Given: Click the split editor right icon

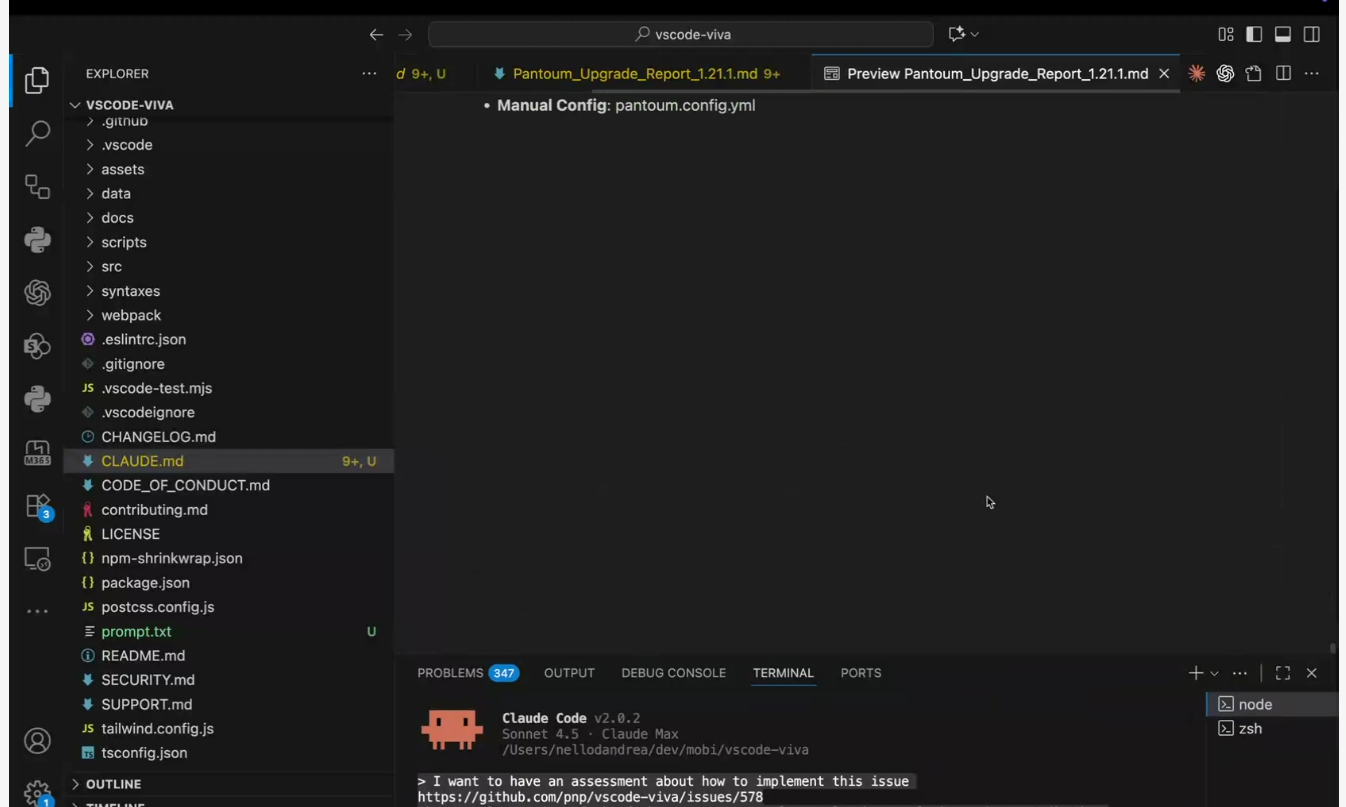Looking at the screenshot, I should pos(1283,73).
